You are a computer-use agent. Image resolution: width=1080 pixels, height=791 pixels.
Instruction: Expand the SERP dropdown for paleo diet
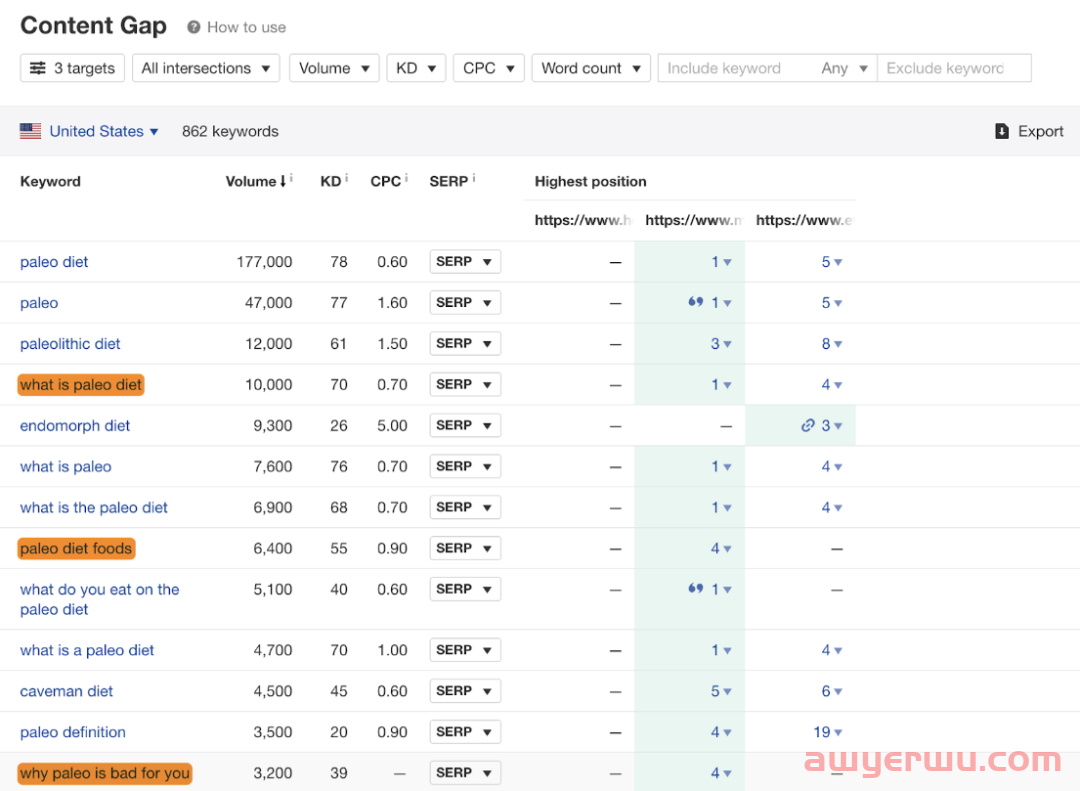[x=465, y=261]
